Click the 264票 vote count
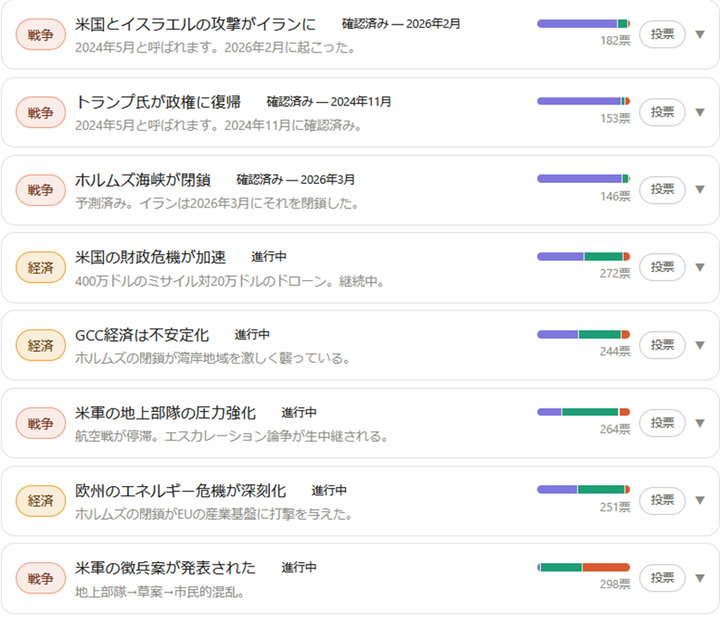This screenshot has height=617, width=720. pyautogui.click(x=615, y=429)
